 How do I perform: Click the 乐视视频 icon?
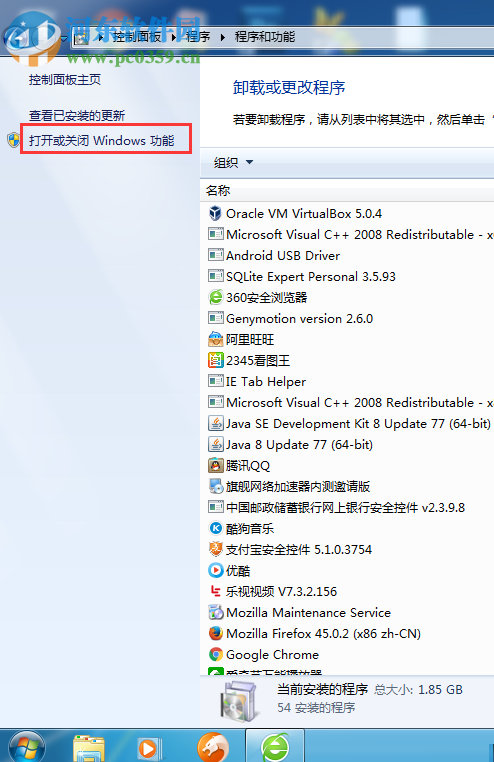click(x=215, y=591)
